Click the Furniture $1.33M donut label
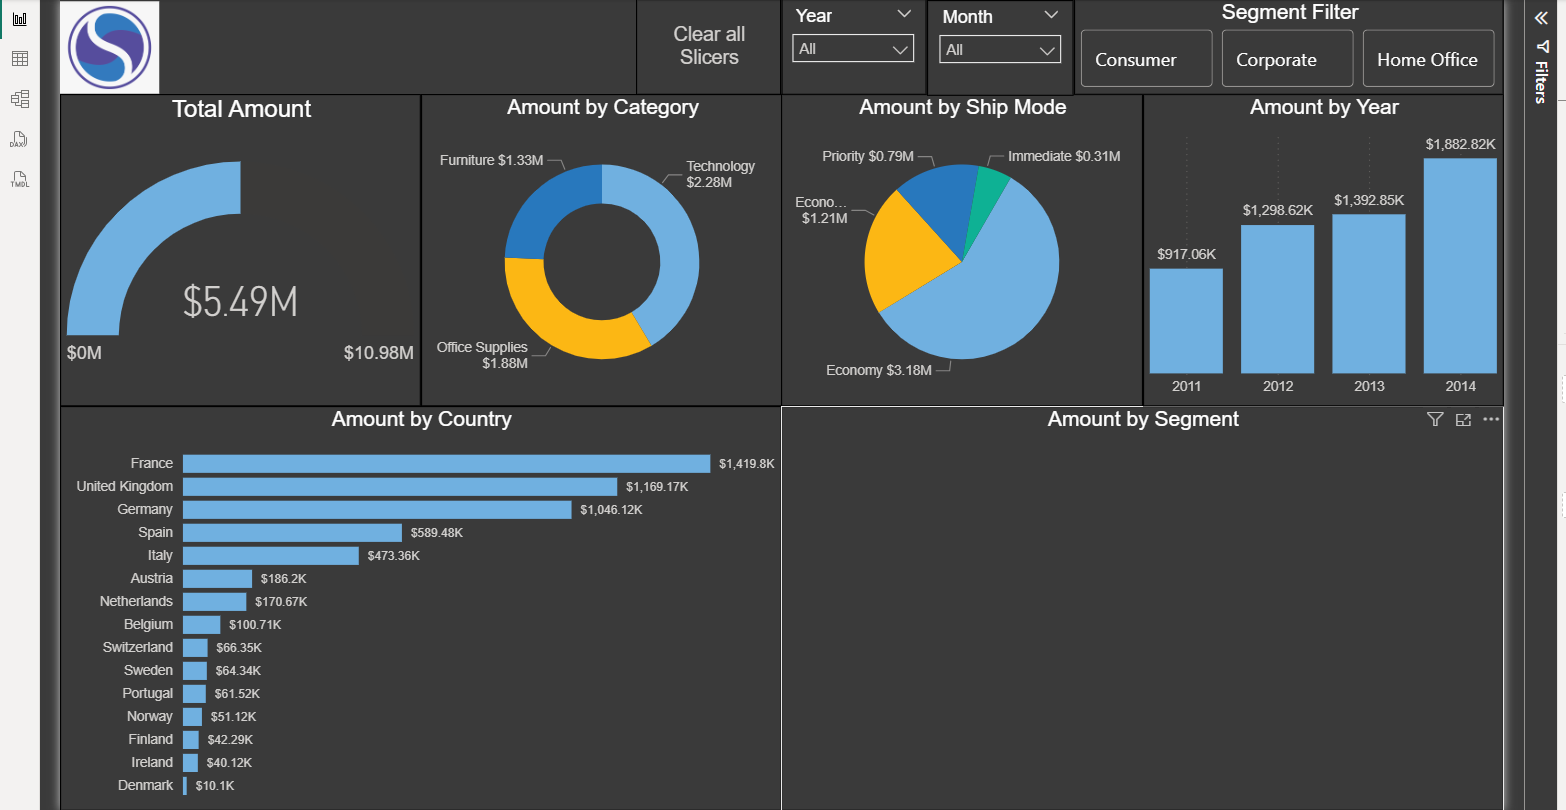 [x=491, y=160]
